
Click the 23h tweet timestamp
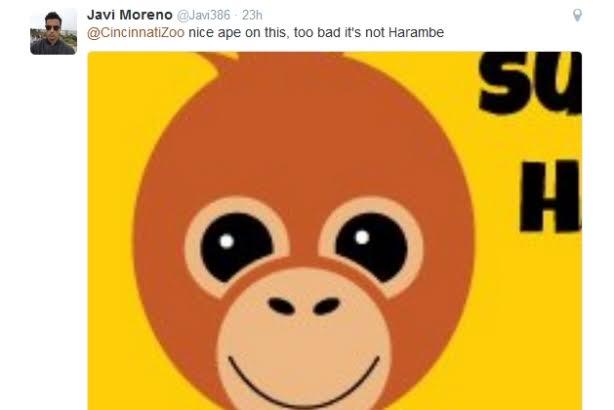[x=252, y=15]
